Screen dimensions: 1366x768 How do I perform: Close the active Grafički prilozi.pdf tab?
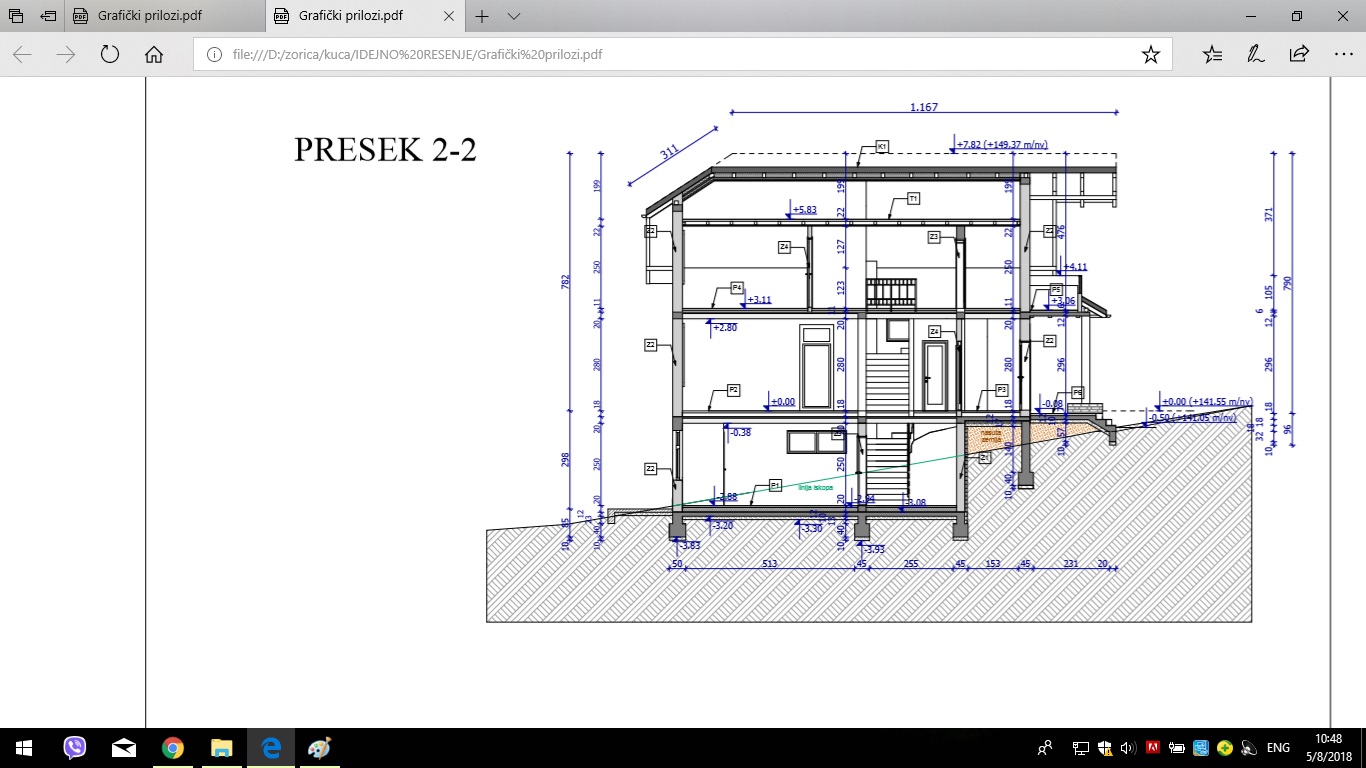click(x=448, y=17)
